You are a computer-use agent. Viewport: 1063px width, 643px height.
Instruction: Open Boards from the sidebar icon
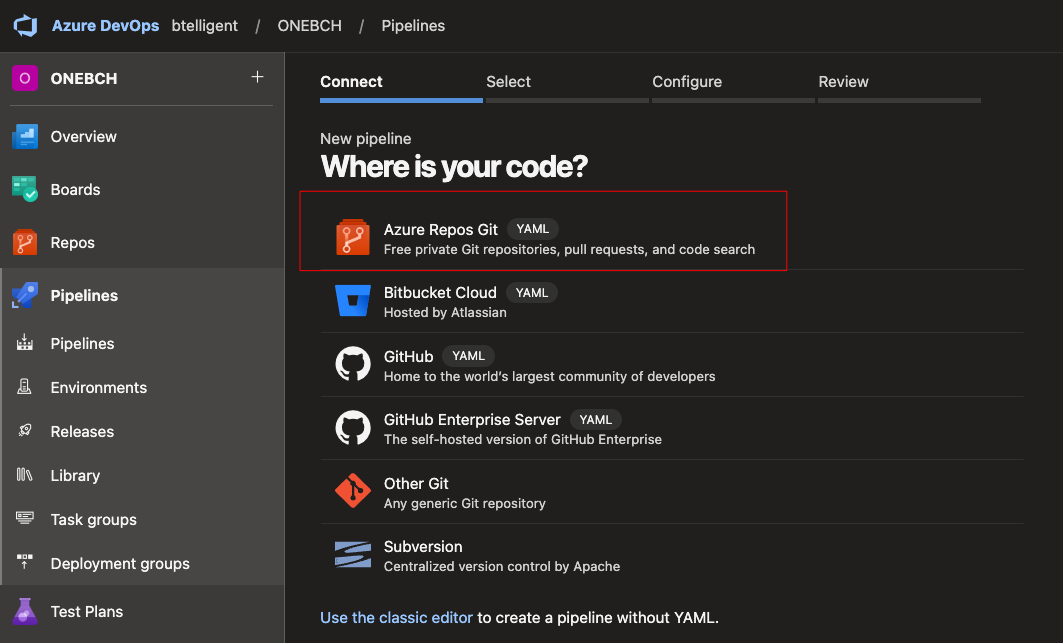click(x=25, y=189)
